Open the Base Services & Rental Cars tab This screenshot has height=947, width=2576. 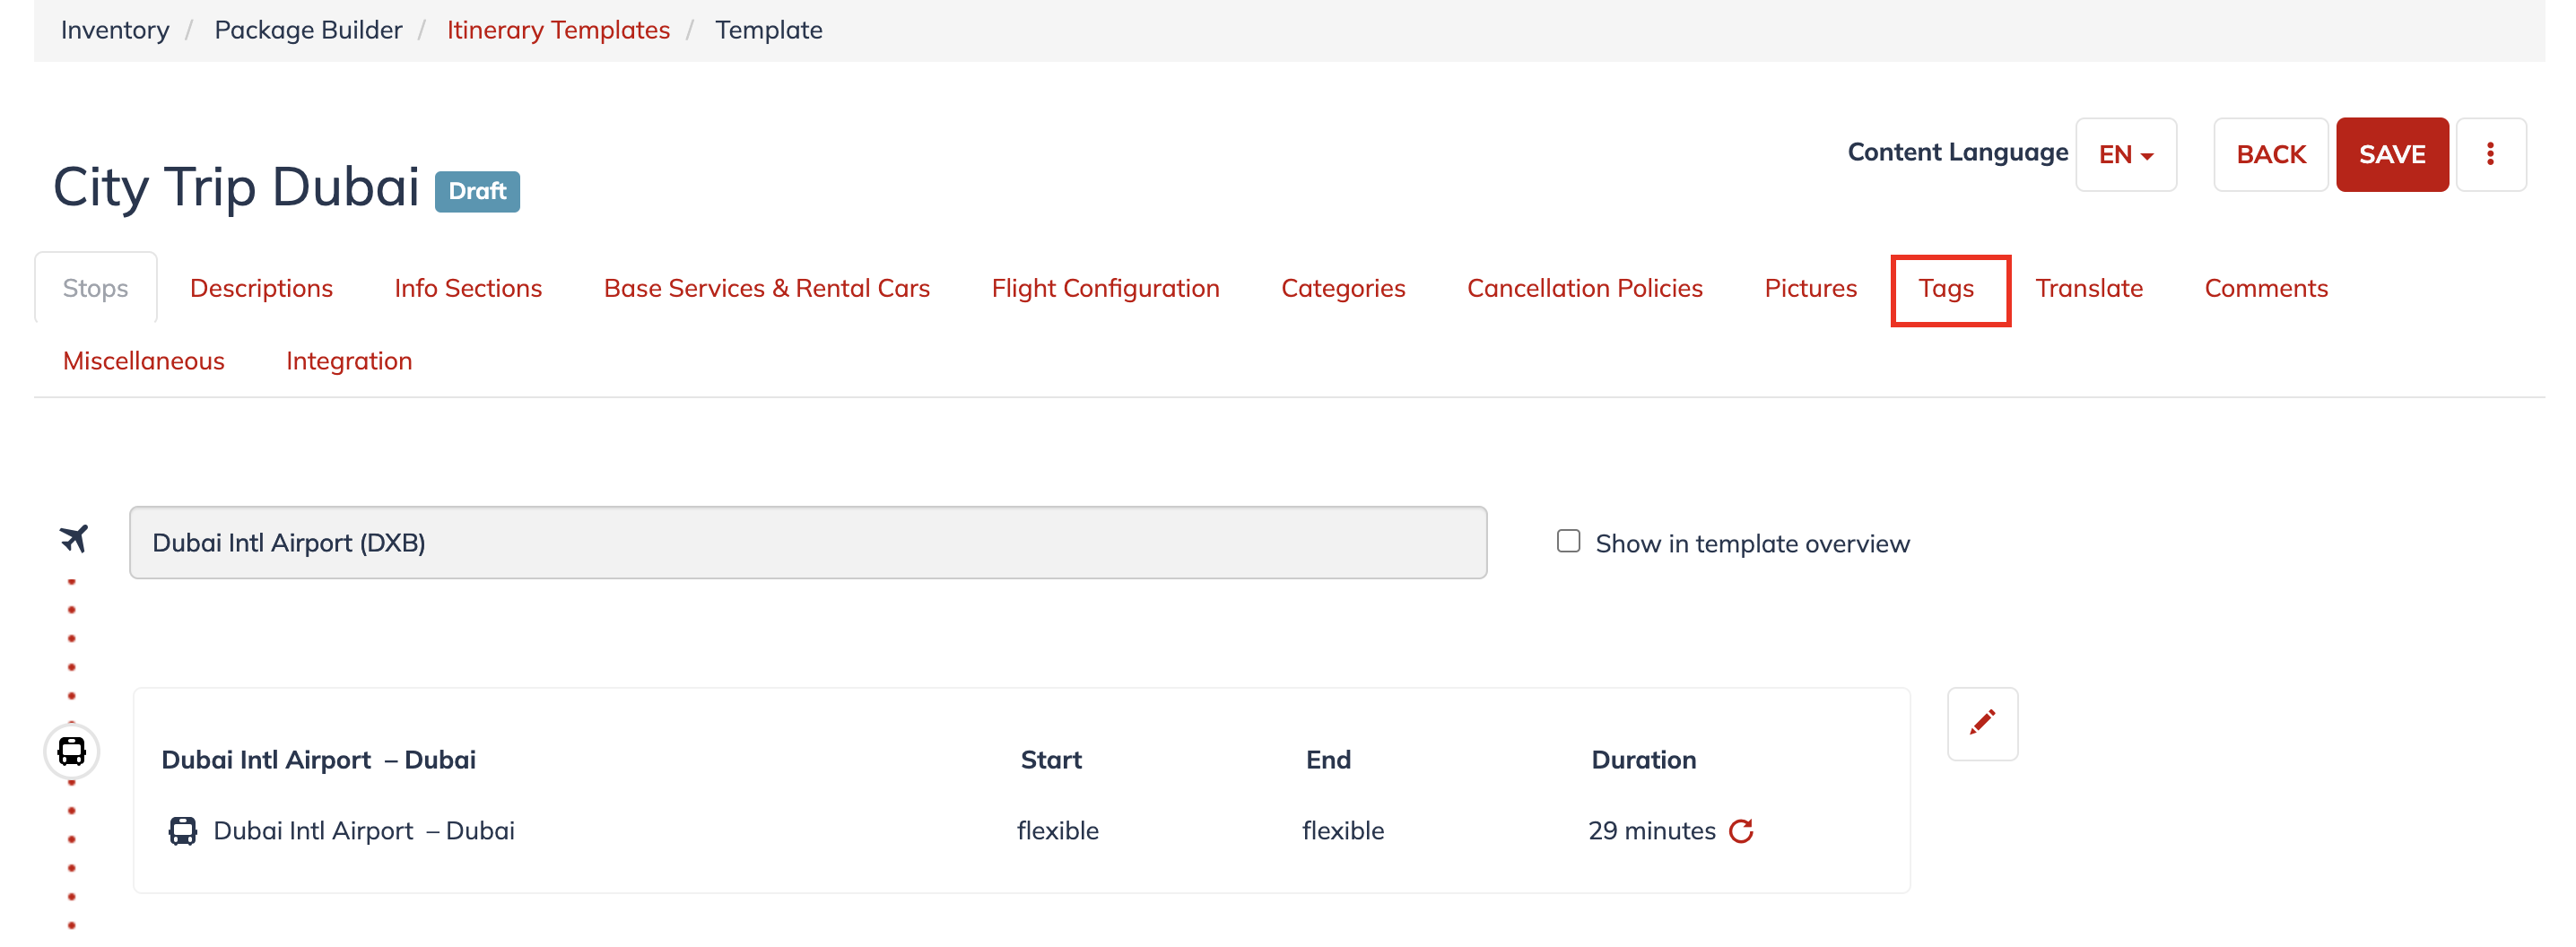pyautogui.click(x=766, y=288)
